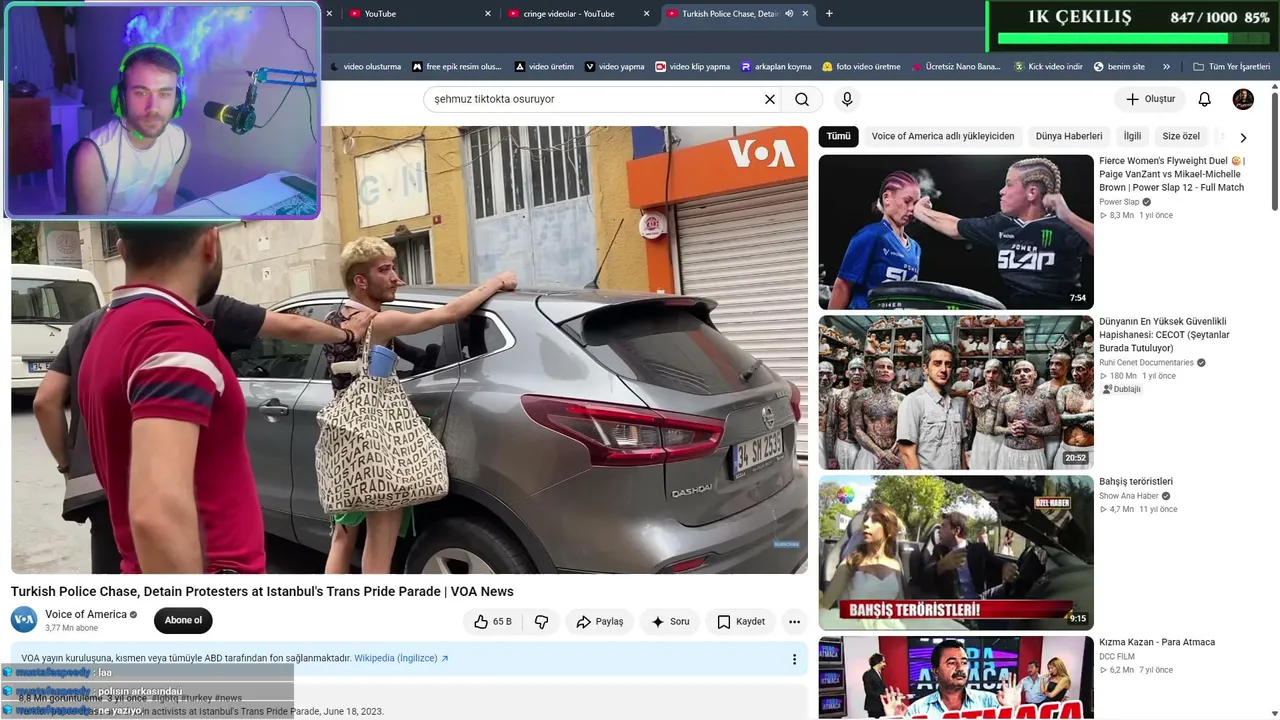Select the 'Tümü' filter chip

click(x=838, y=136)
